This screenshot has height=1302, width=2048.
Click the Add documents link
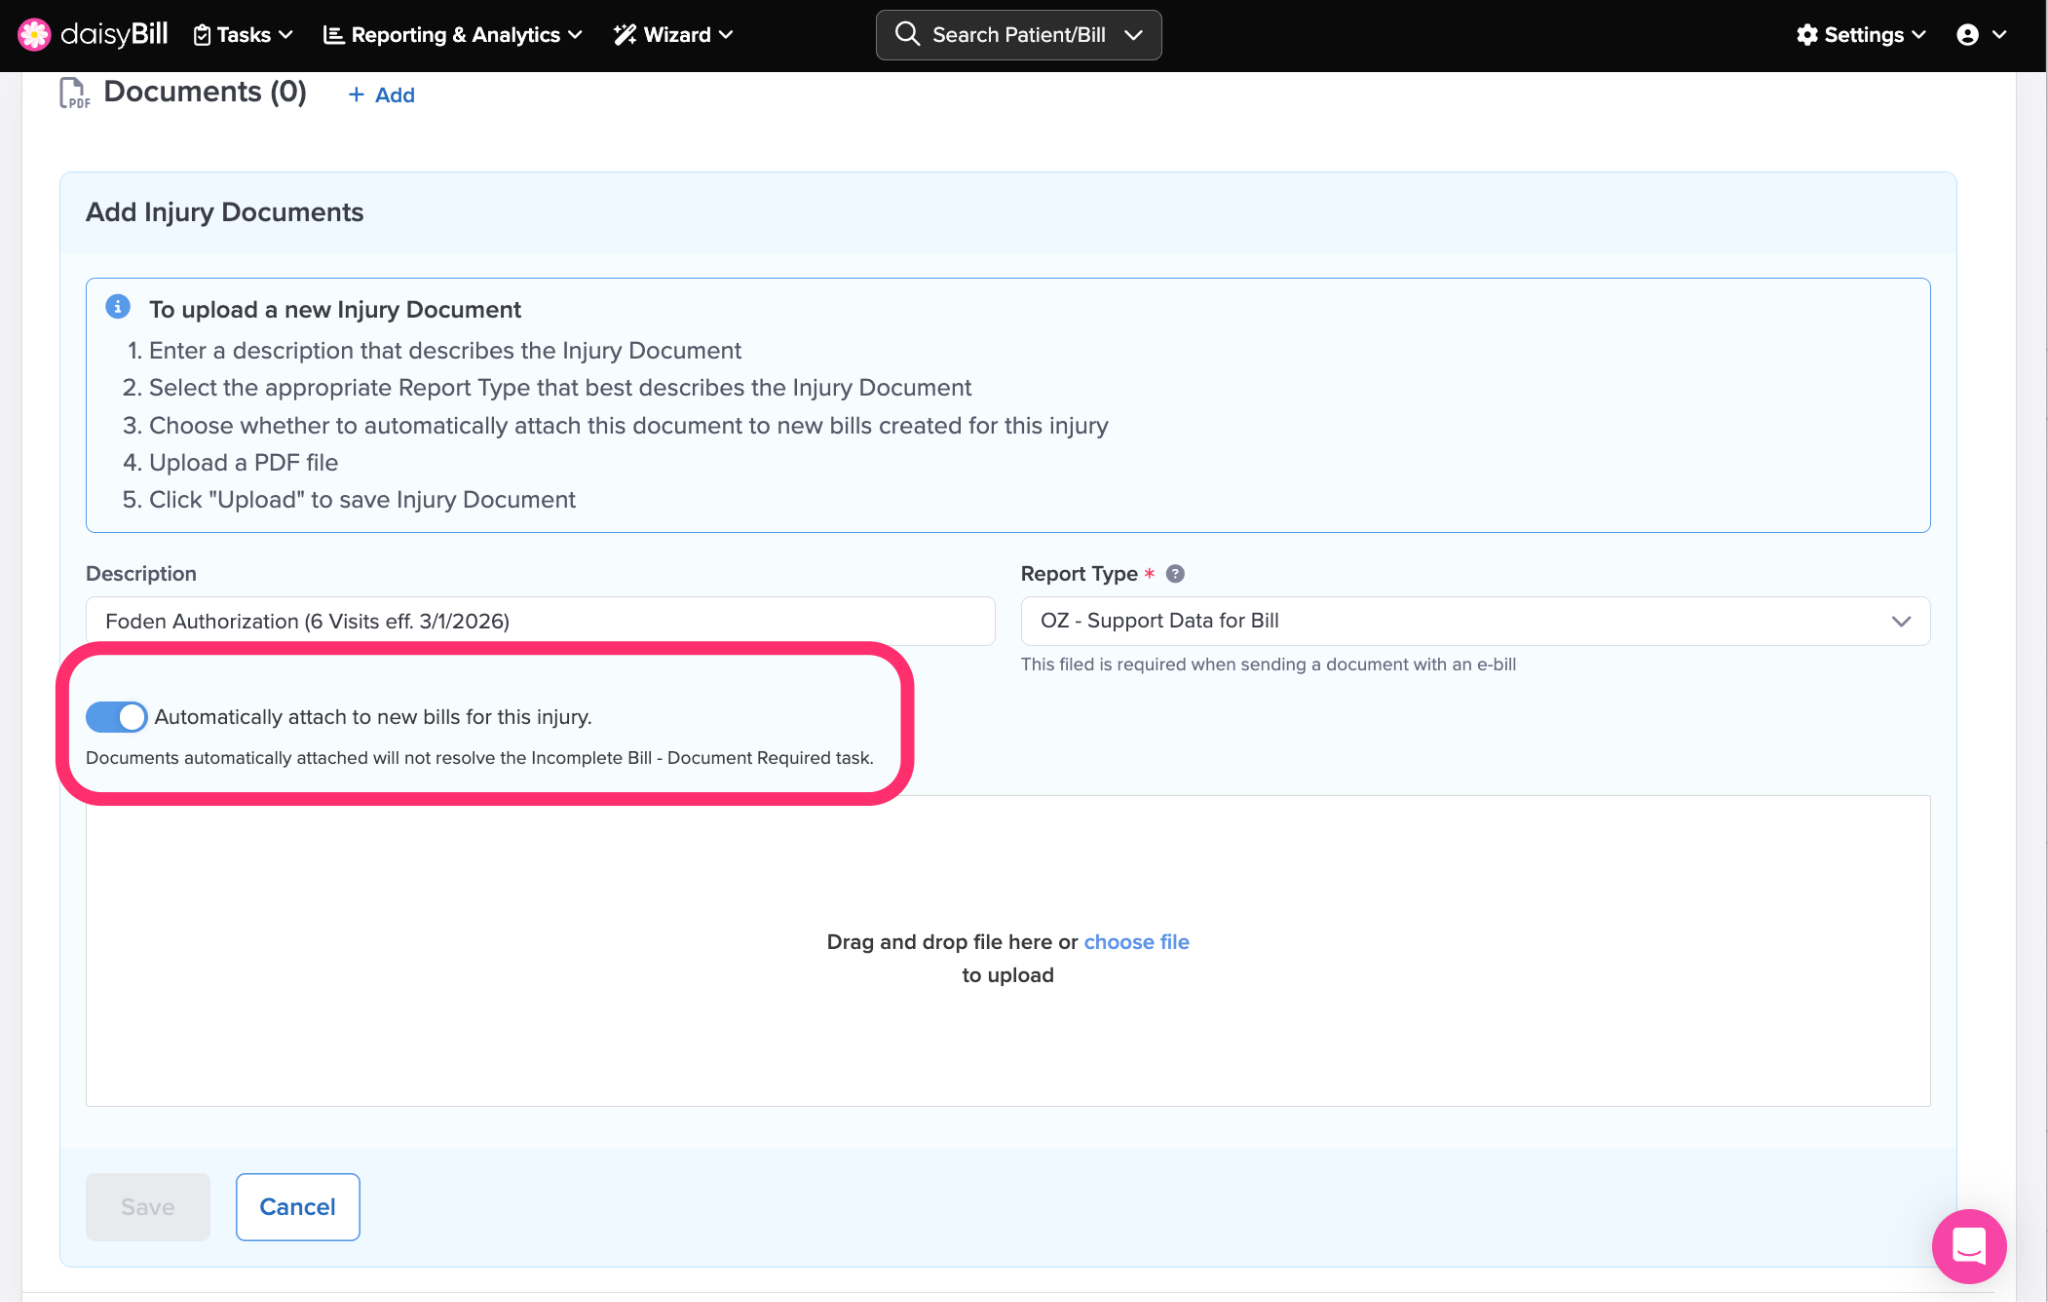(381, 95)
